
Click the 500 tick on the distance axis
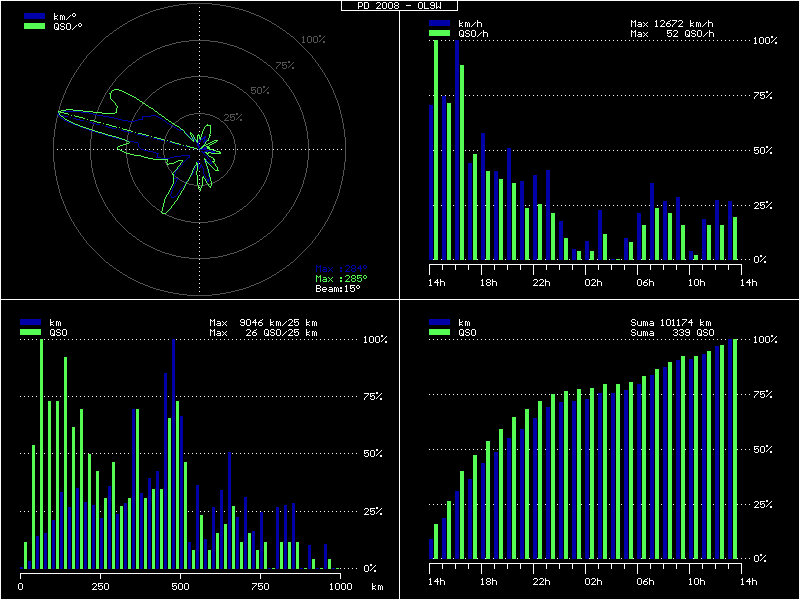tap(180, 586)
